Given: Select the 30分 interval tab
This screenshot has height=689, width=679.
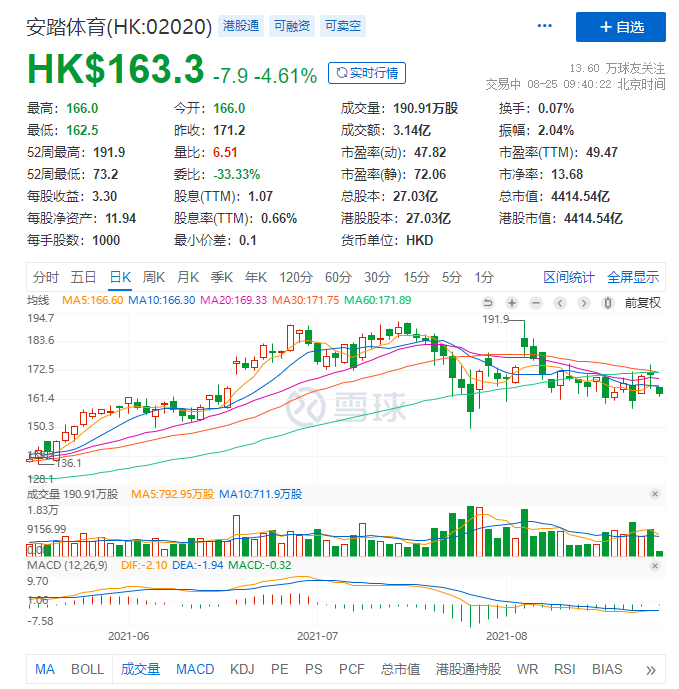Looking at the screenshot, I should 378,277.
